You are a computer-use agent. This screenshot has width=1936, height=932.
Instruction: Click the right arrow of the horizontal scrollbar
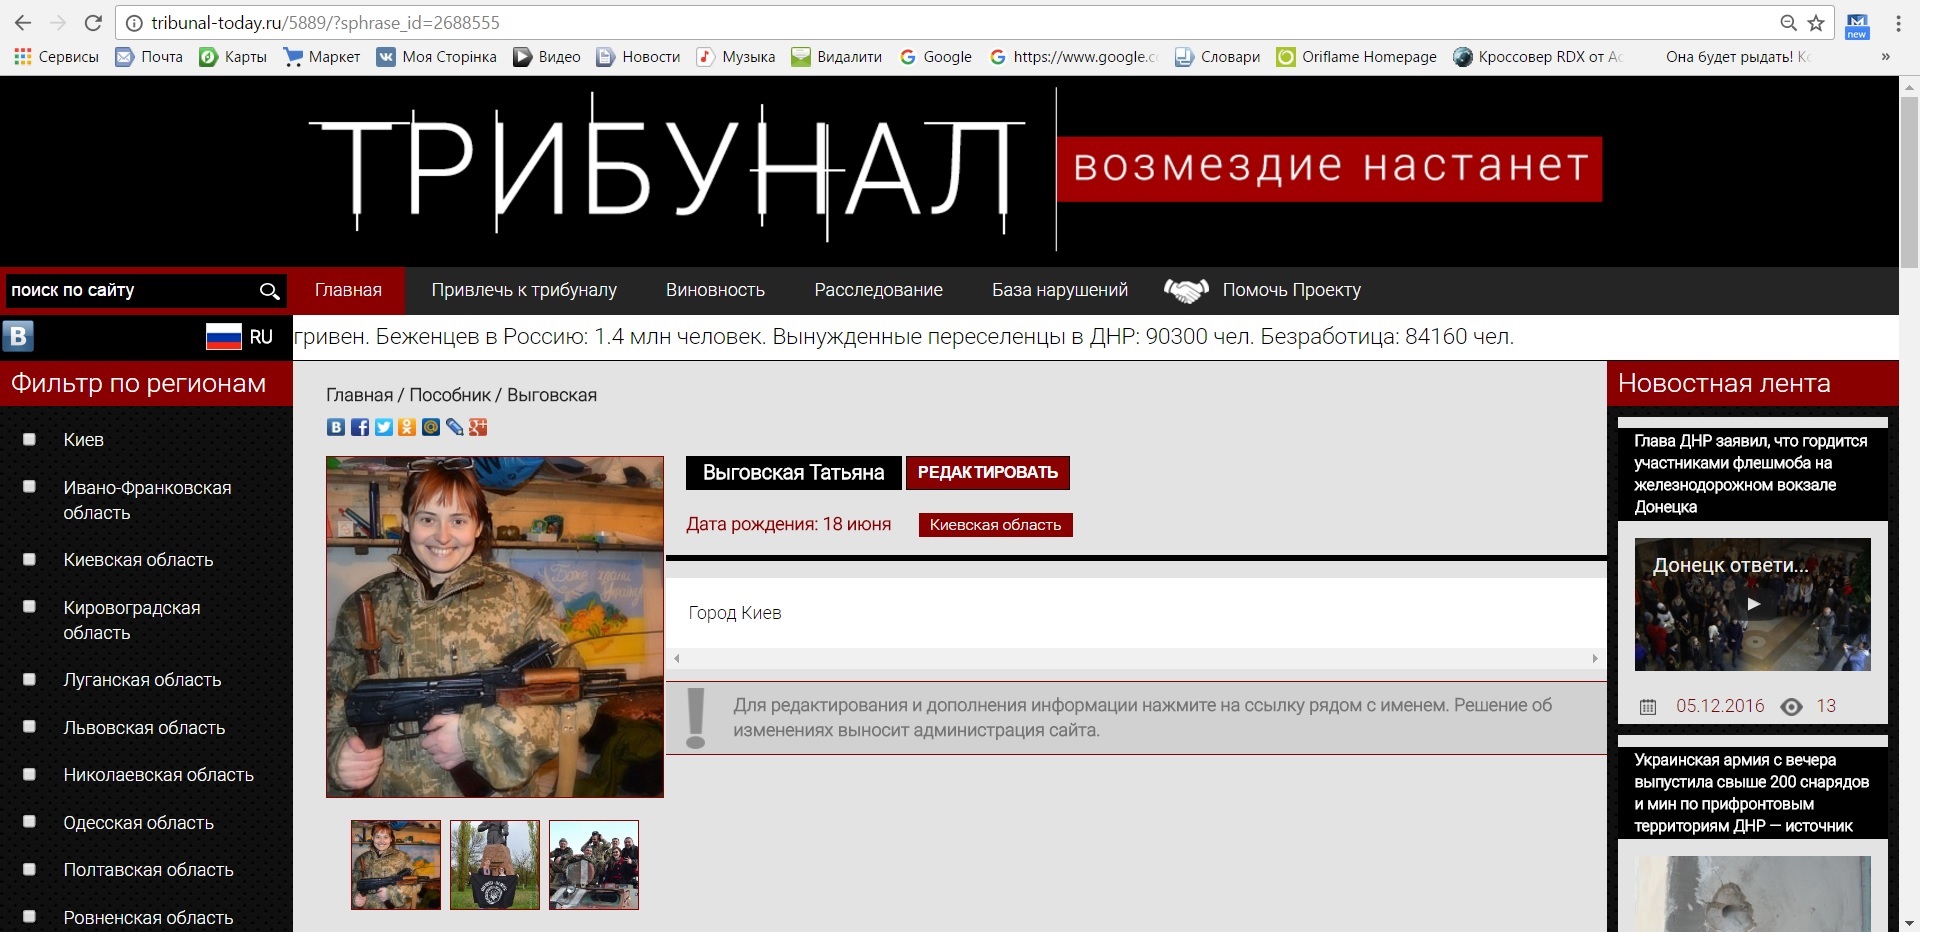point(1595,658)
